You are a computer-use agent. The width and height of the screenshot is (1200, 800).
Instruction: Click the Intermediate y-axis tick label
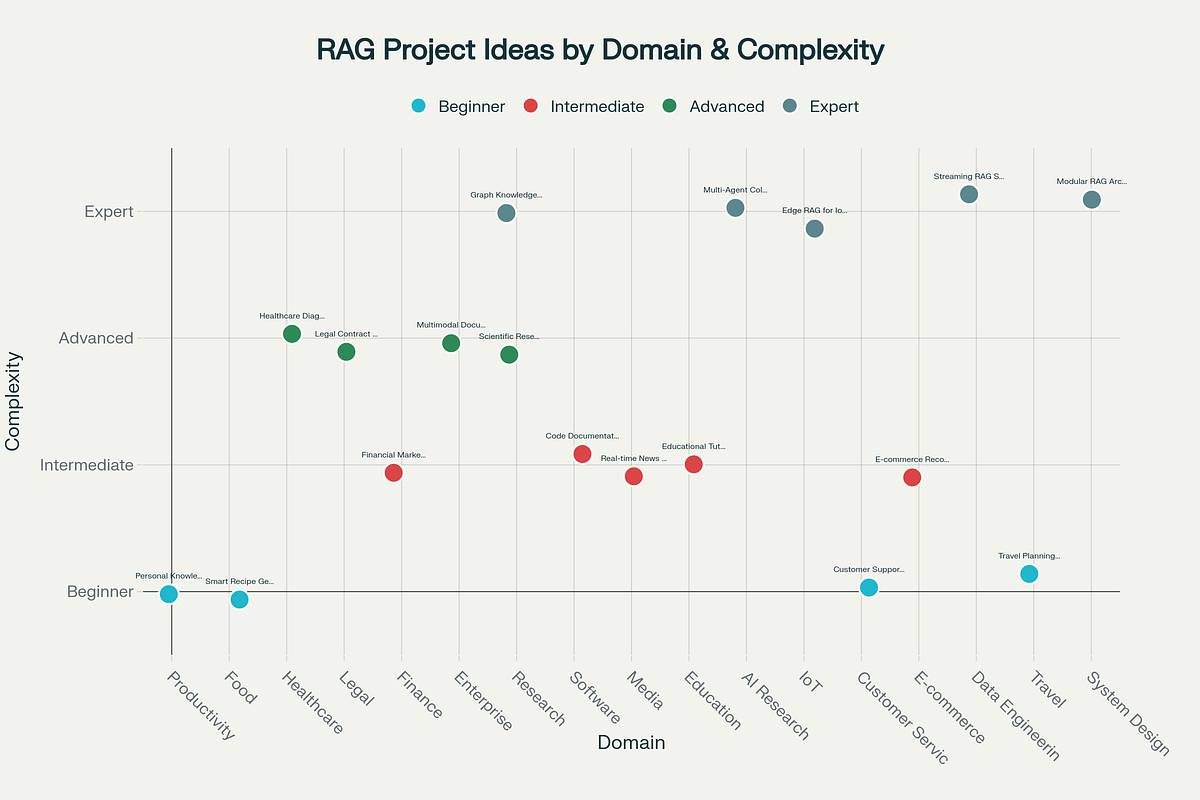tap(86, 465)
